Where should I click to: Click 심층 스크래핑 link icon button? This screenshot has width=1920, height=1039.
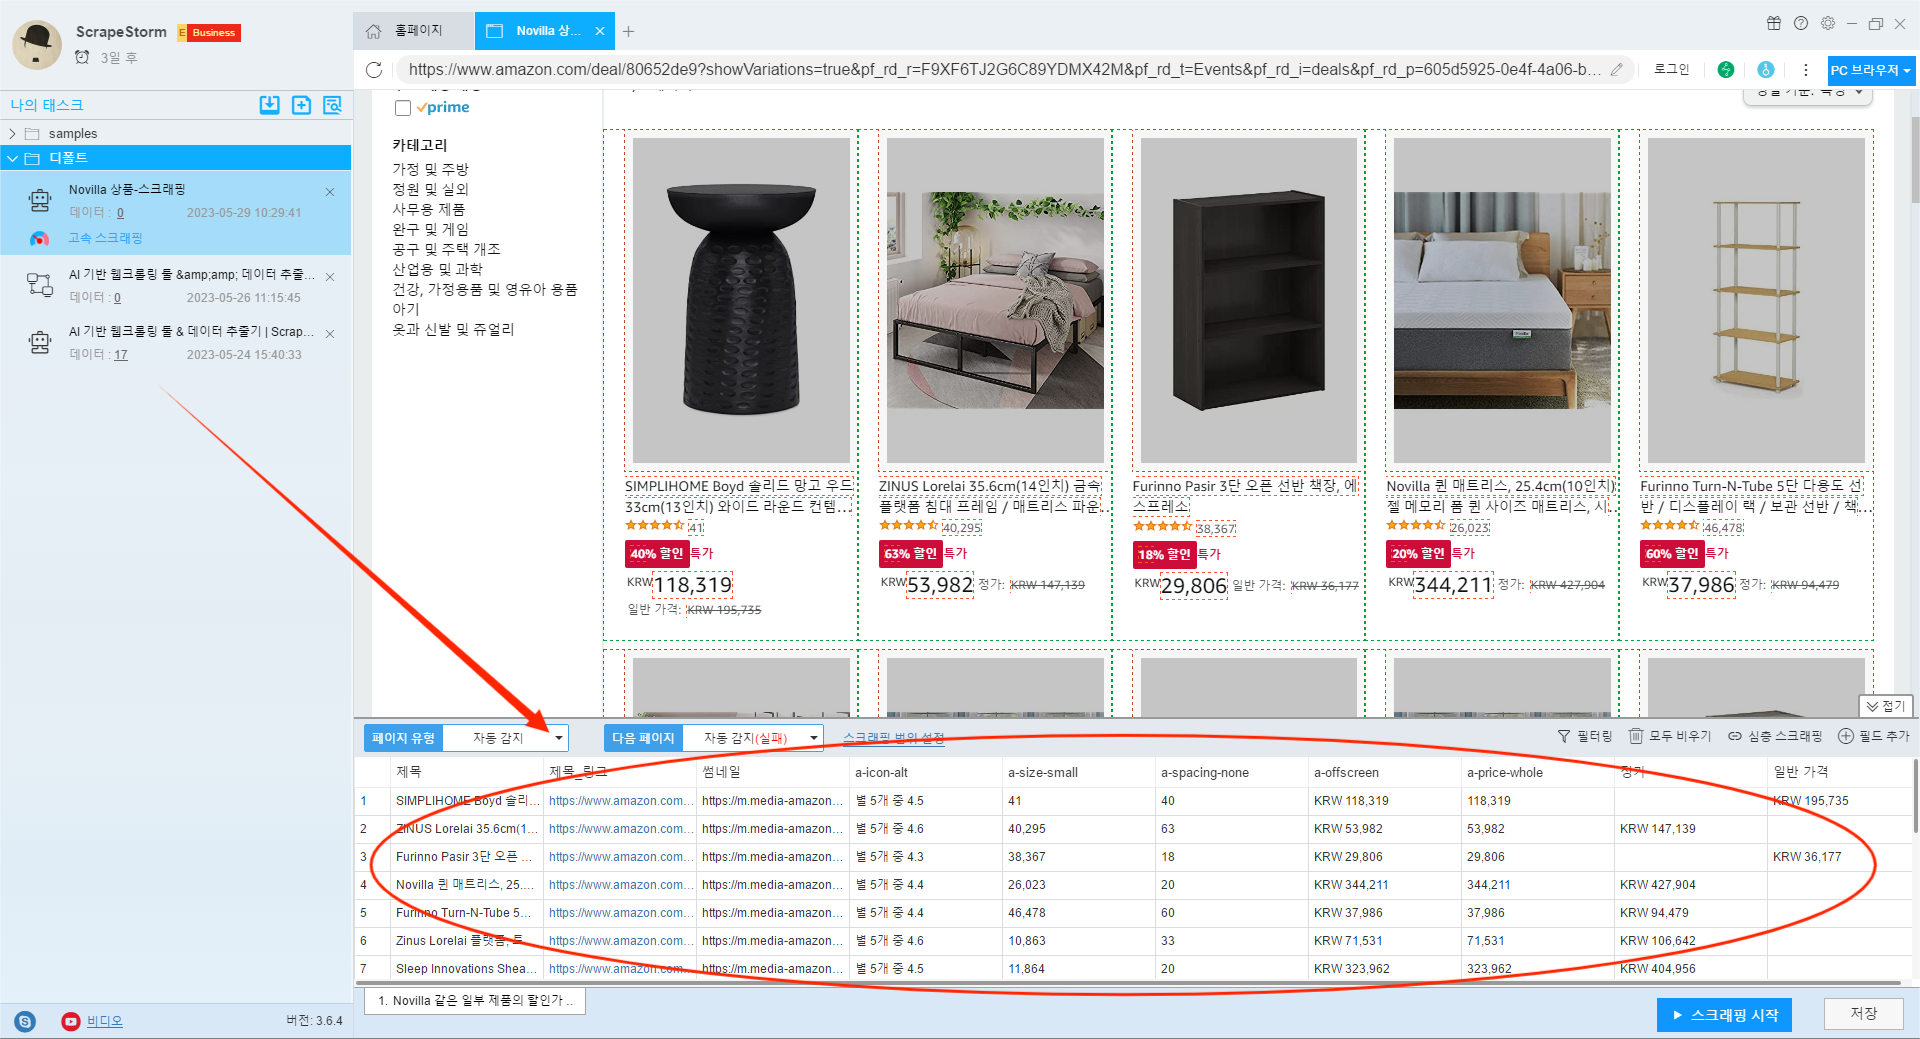pos(1775,736)
